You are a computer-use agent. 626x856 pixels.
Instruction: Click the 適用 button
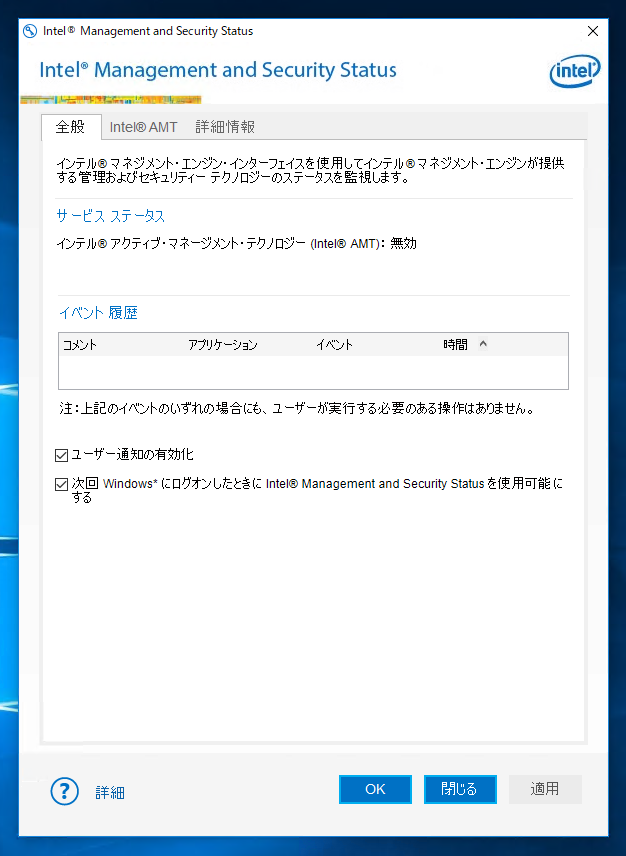click(545, 789)
